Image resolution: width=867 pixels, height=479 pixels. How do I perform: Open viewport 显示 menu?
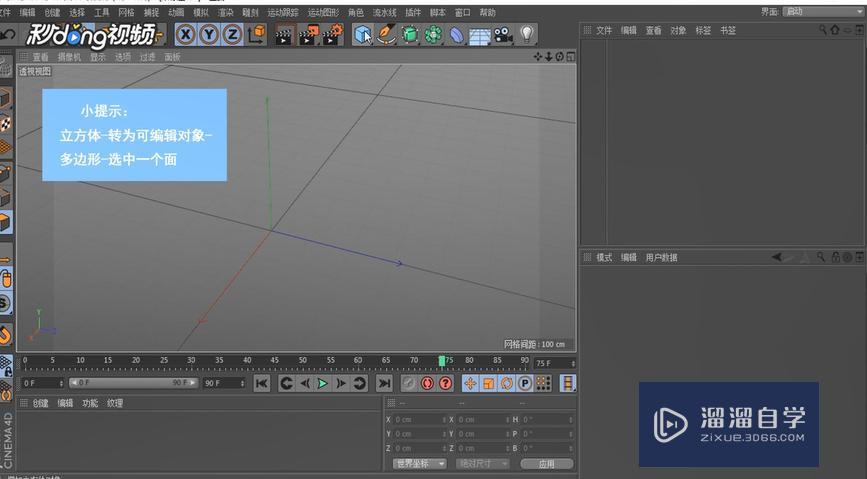[x=98, y=57]
